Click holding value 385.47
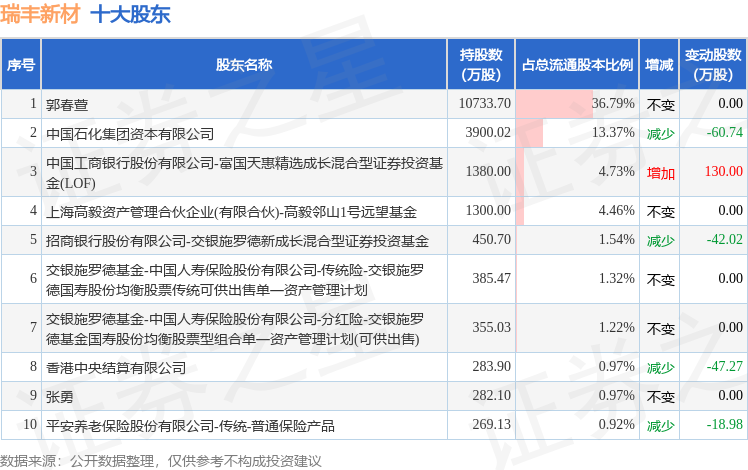This screenshot has height=470, width=748. (491, 279)
